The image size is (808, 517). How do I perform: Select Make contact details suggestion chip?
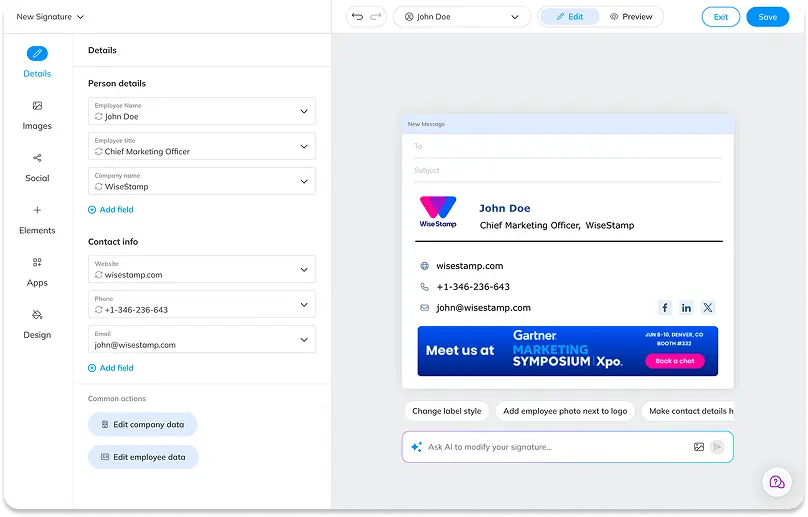688,411
